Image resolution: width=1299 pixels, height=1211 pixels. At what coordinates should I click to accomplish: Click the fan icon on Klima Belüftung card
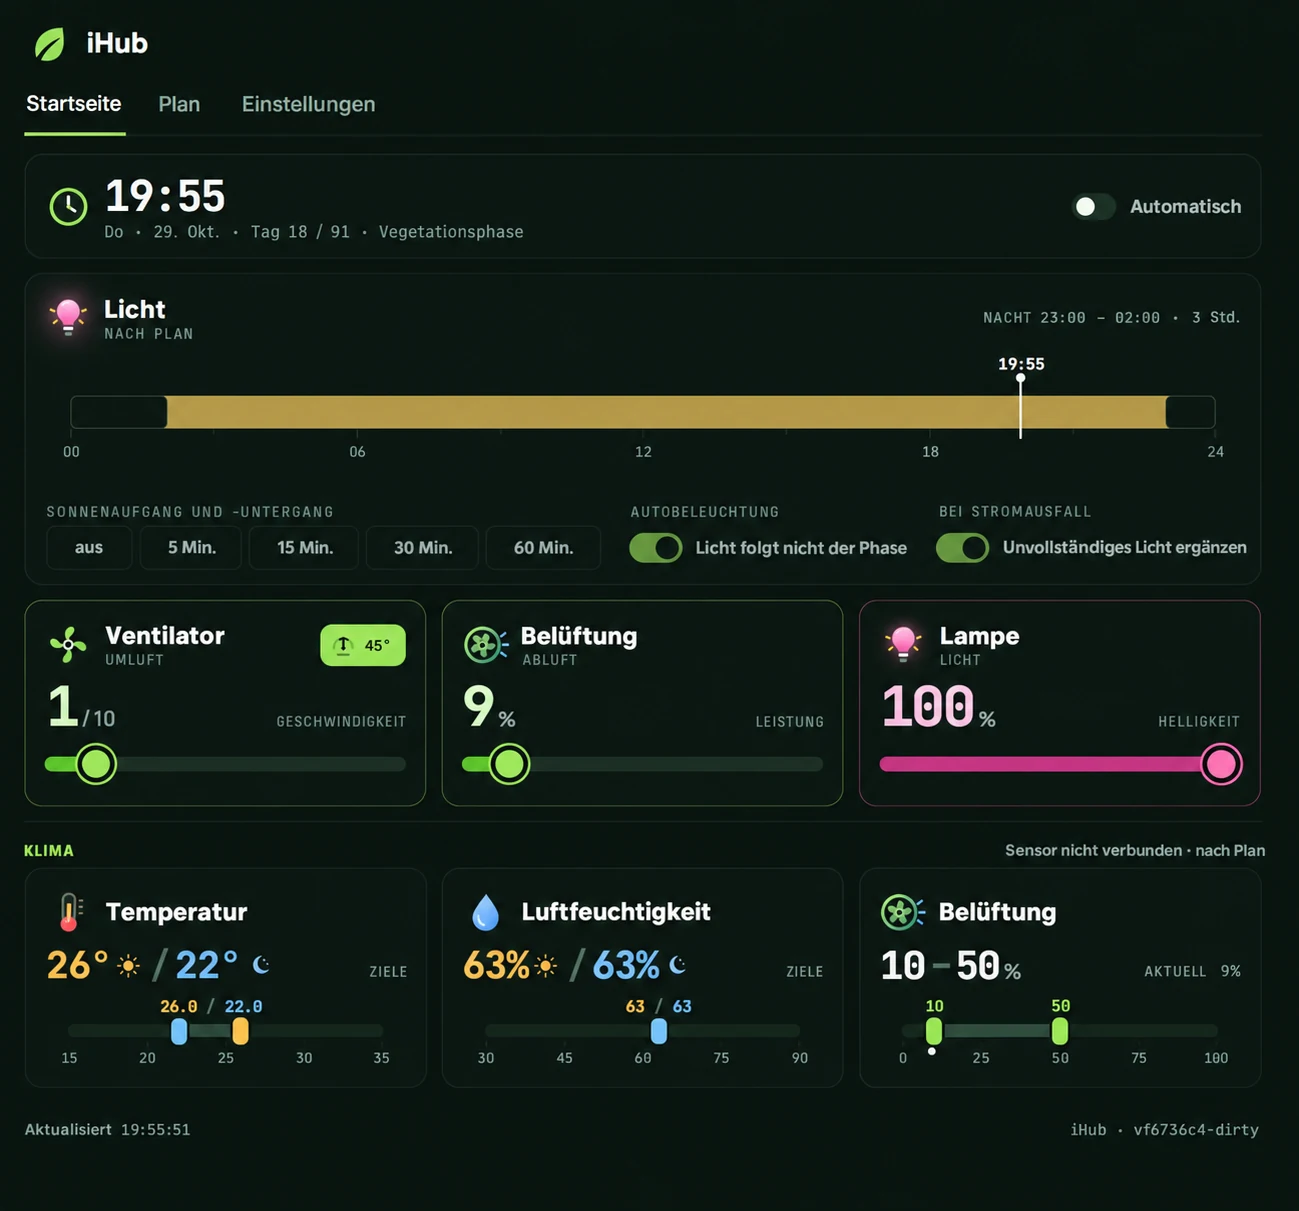click(902, 912)
